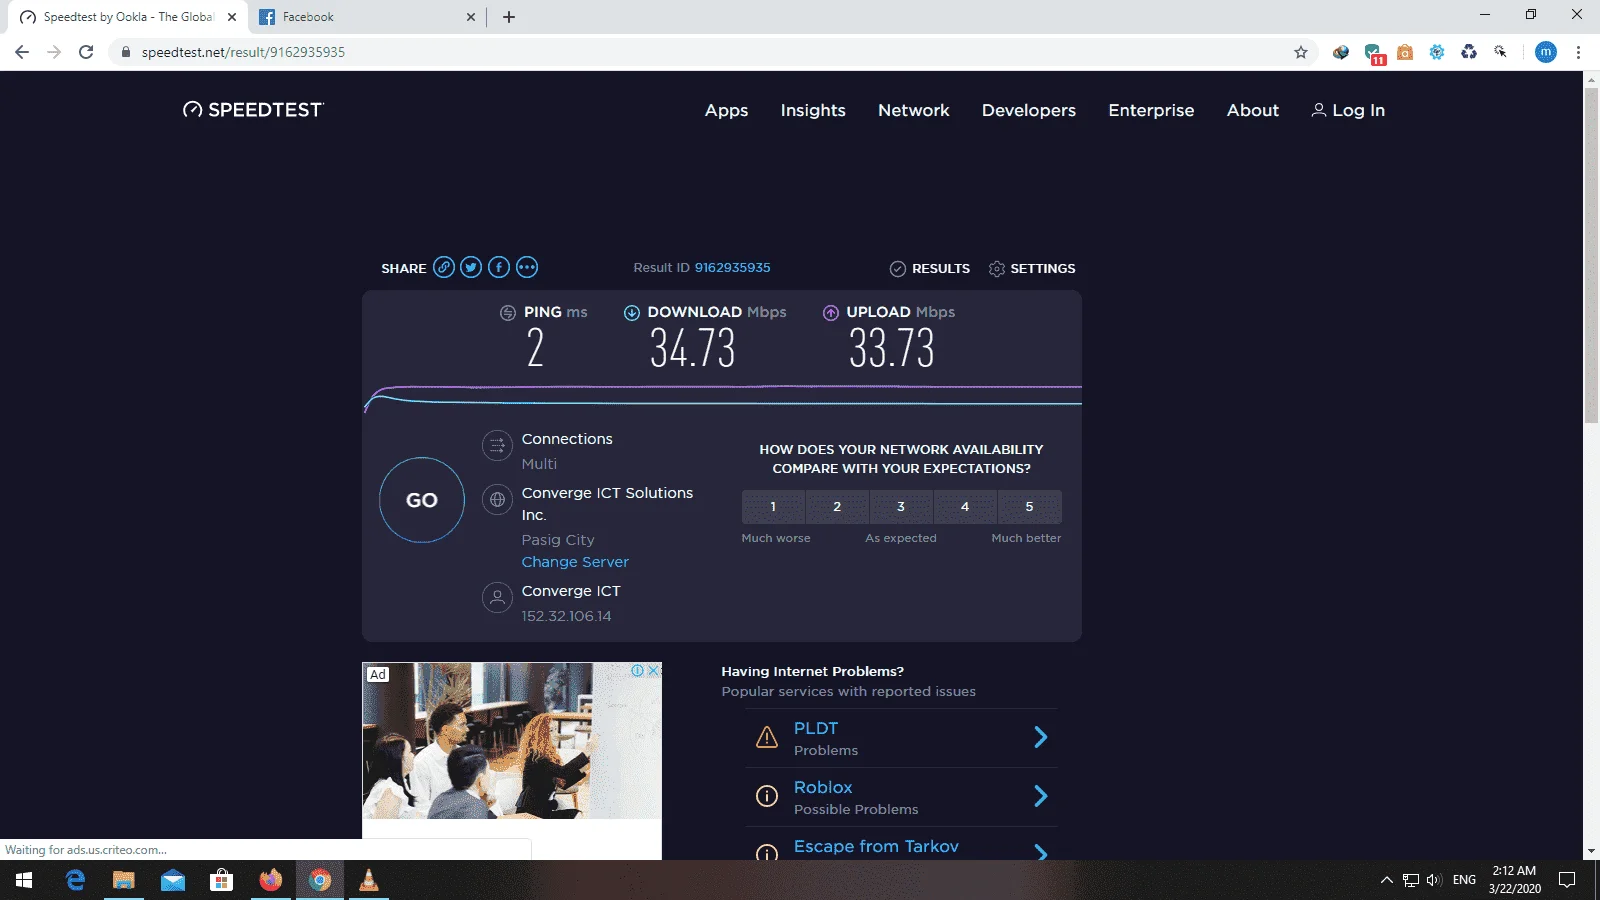
Task: Open more share options ellipsis icon
Action: pos(527,267)
